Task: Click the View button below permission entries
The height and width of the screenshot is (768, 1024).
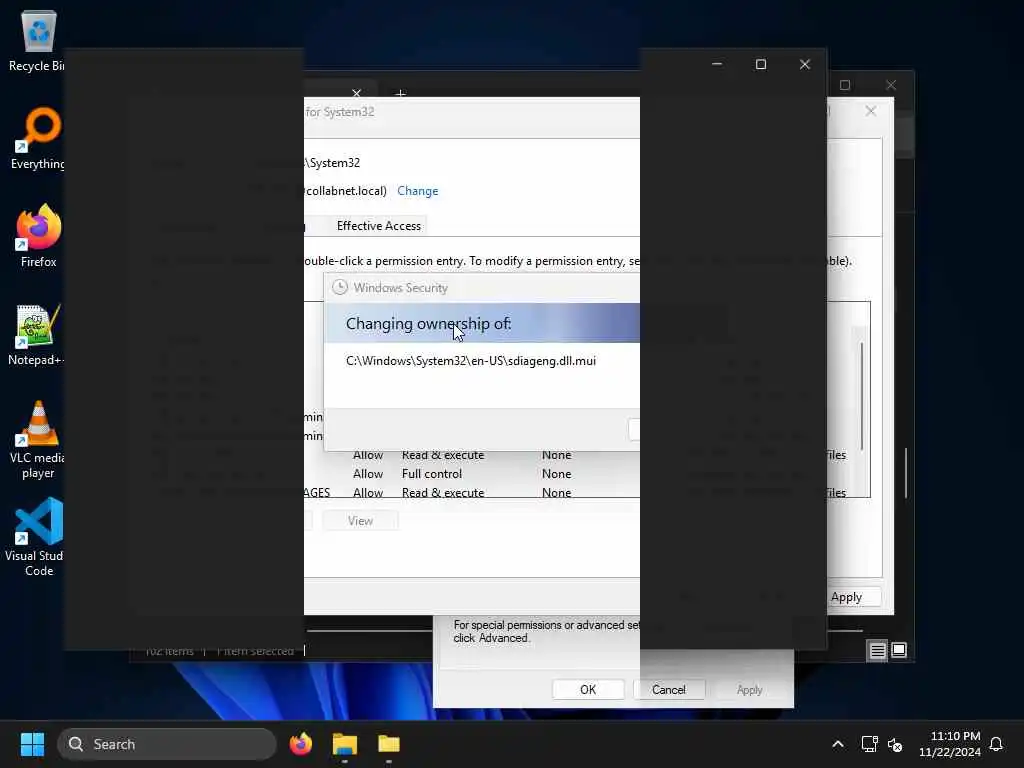Action: 360,520
